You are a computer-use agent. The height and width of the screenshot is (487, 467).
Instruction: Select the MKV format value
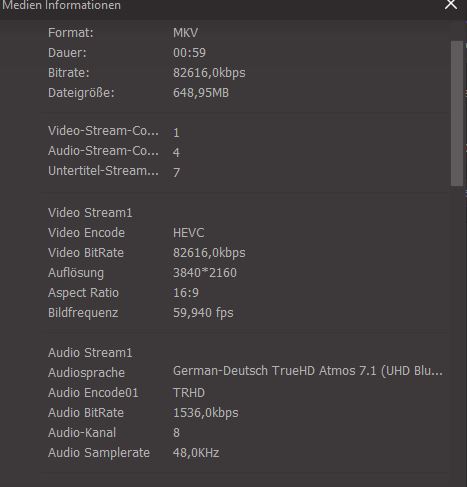point(185,33)
